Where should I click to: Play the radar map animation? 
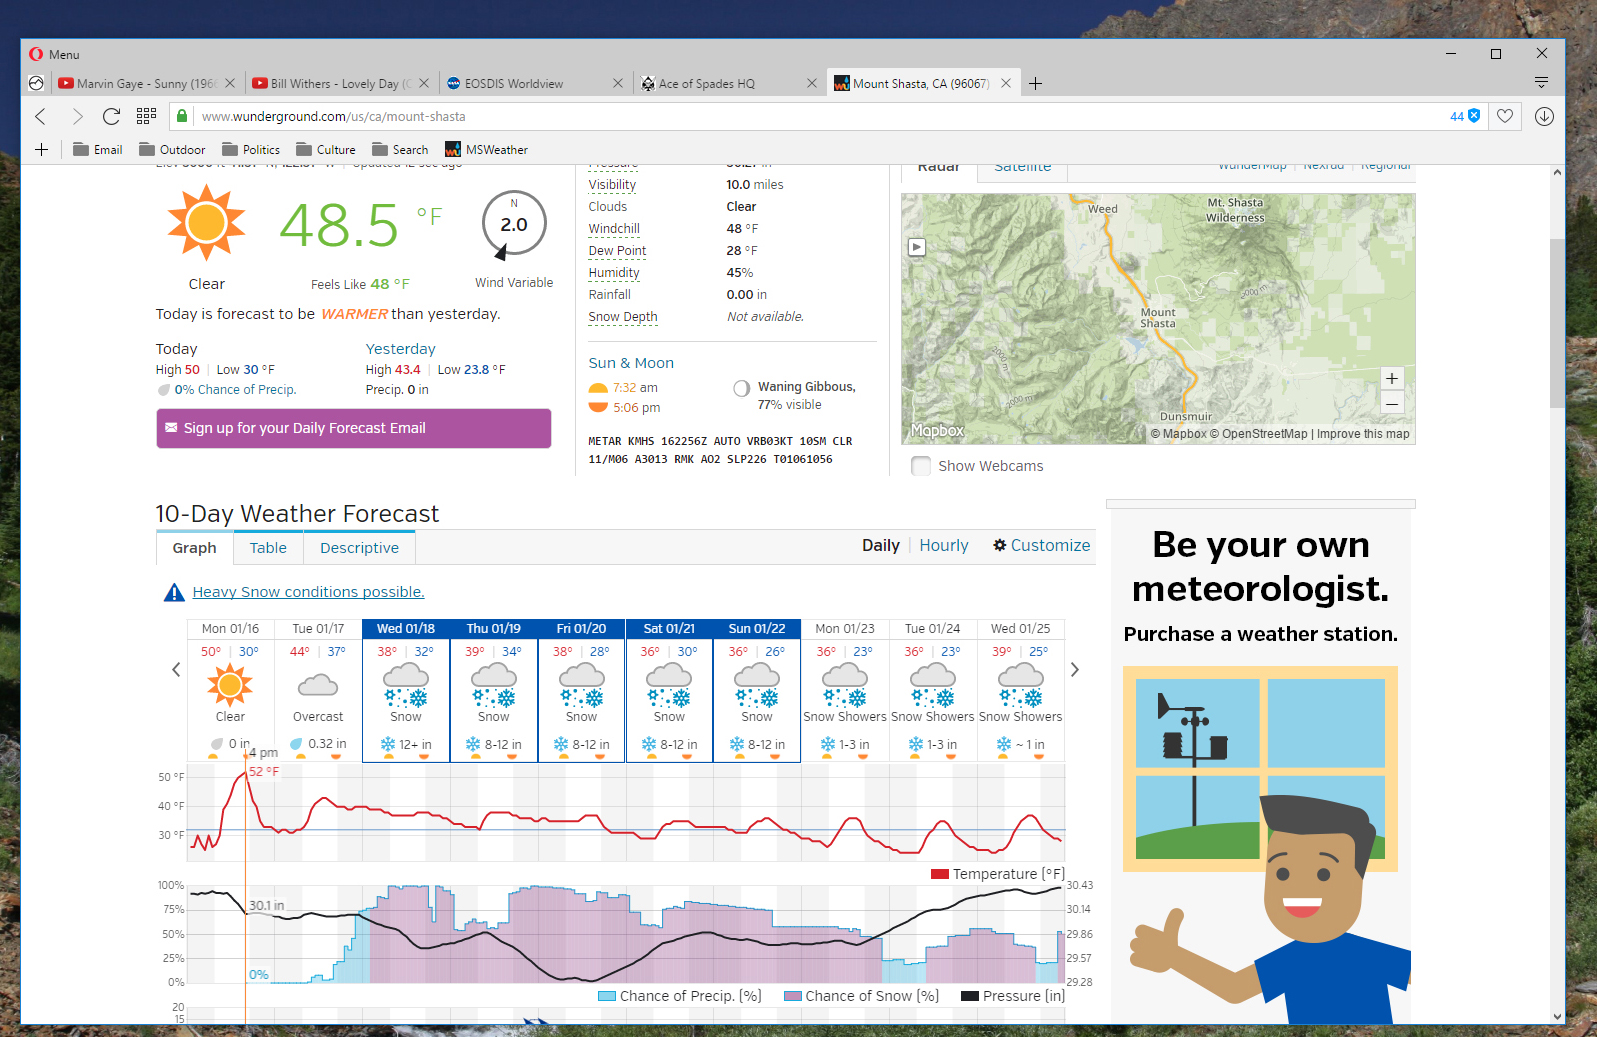(917, 247)
